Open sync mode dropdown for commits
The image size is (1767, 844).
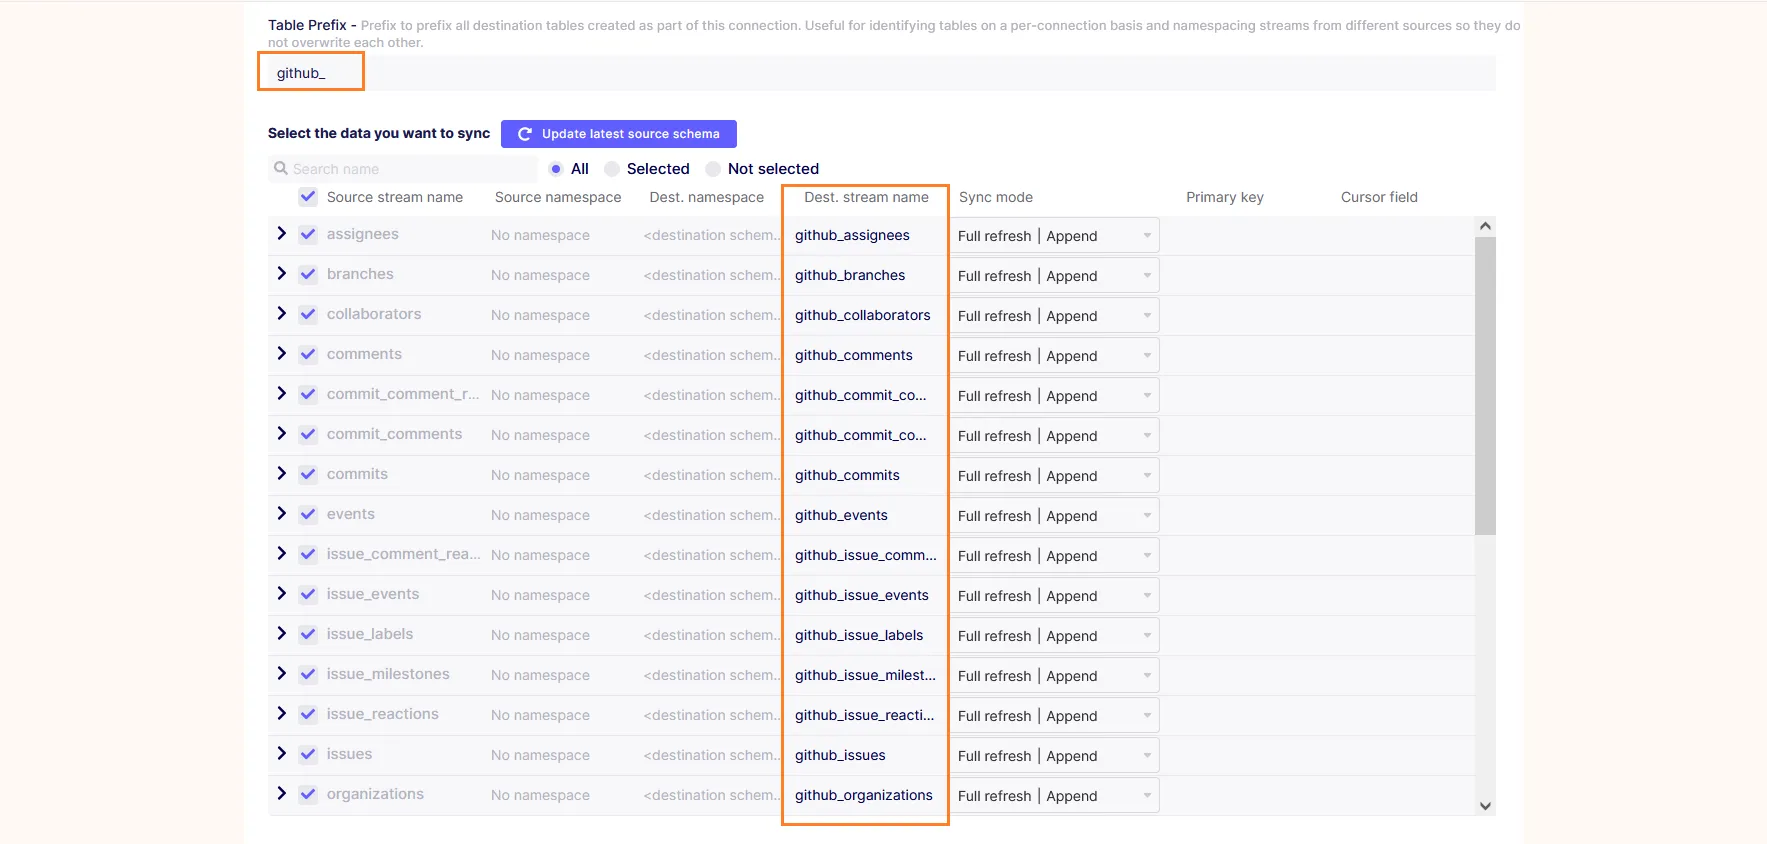point(1055,476)
